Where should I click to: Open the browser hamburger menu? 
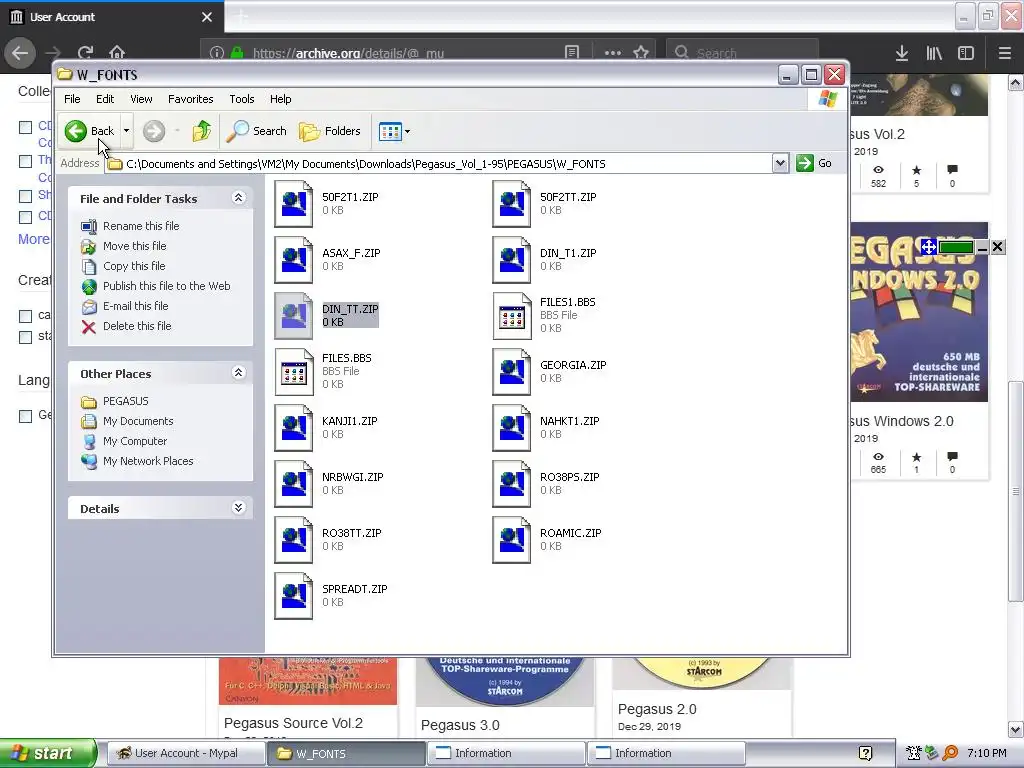pyautogui.click(x=1005, y=53)
